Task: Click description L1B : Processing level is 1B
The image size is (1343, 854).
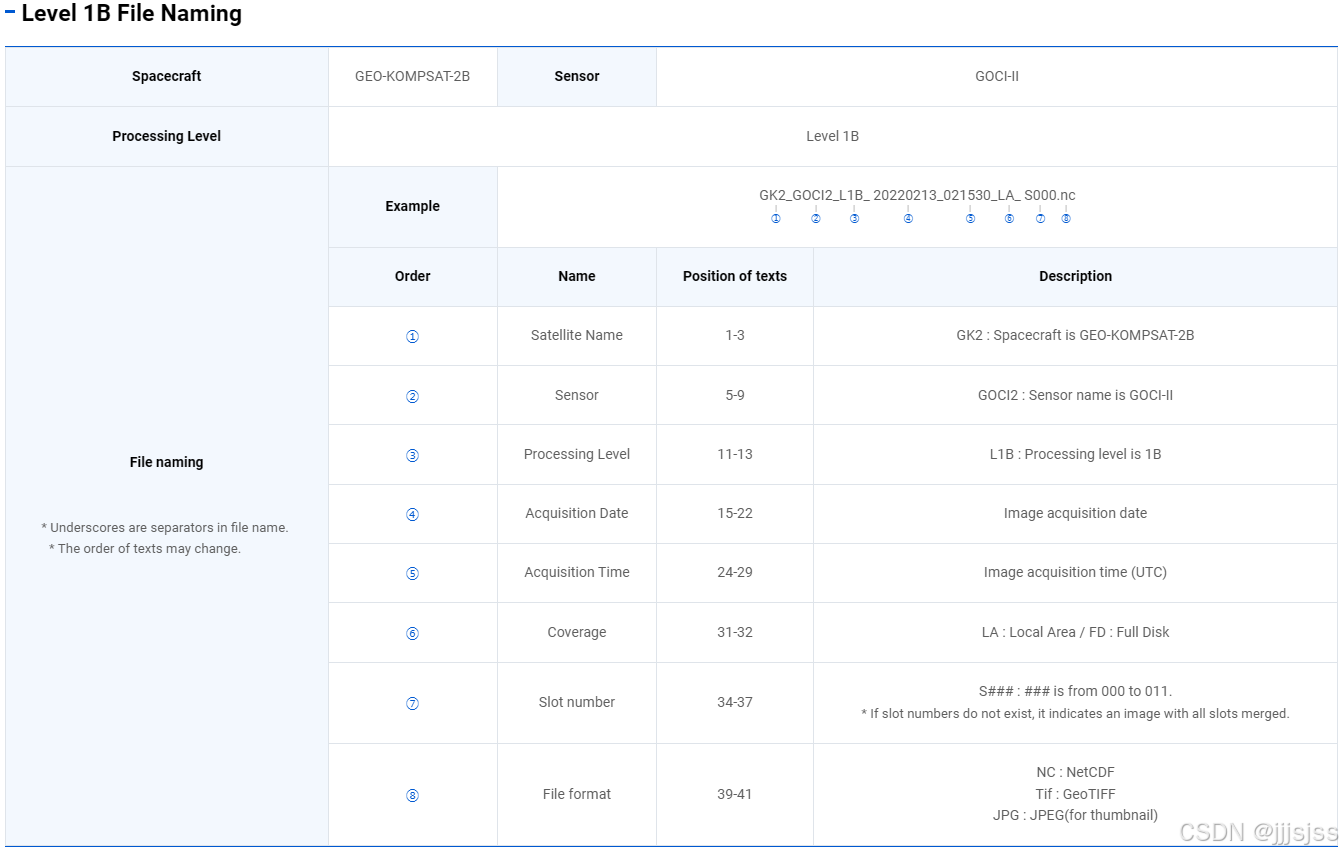Action: pos(1075,454)
